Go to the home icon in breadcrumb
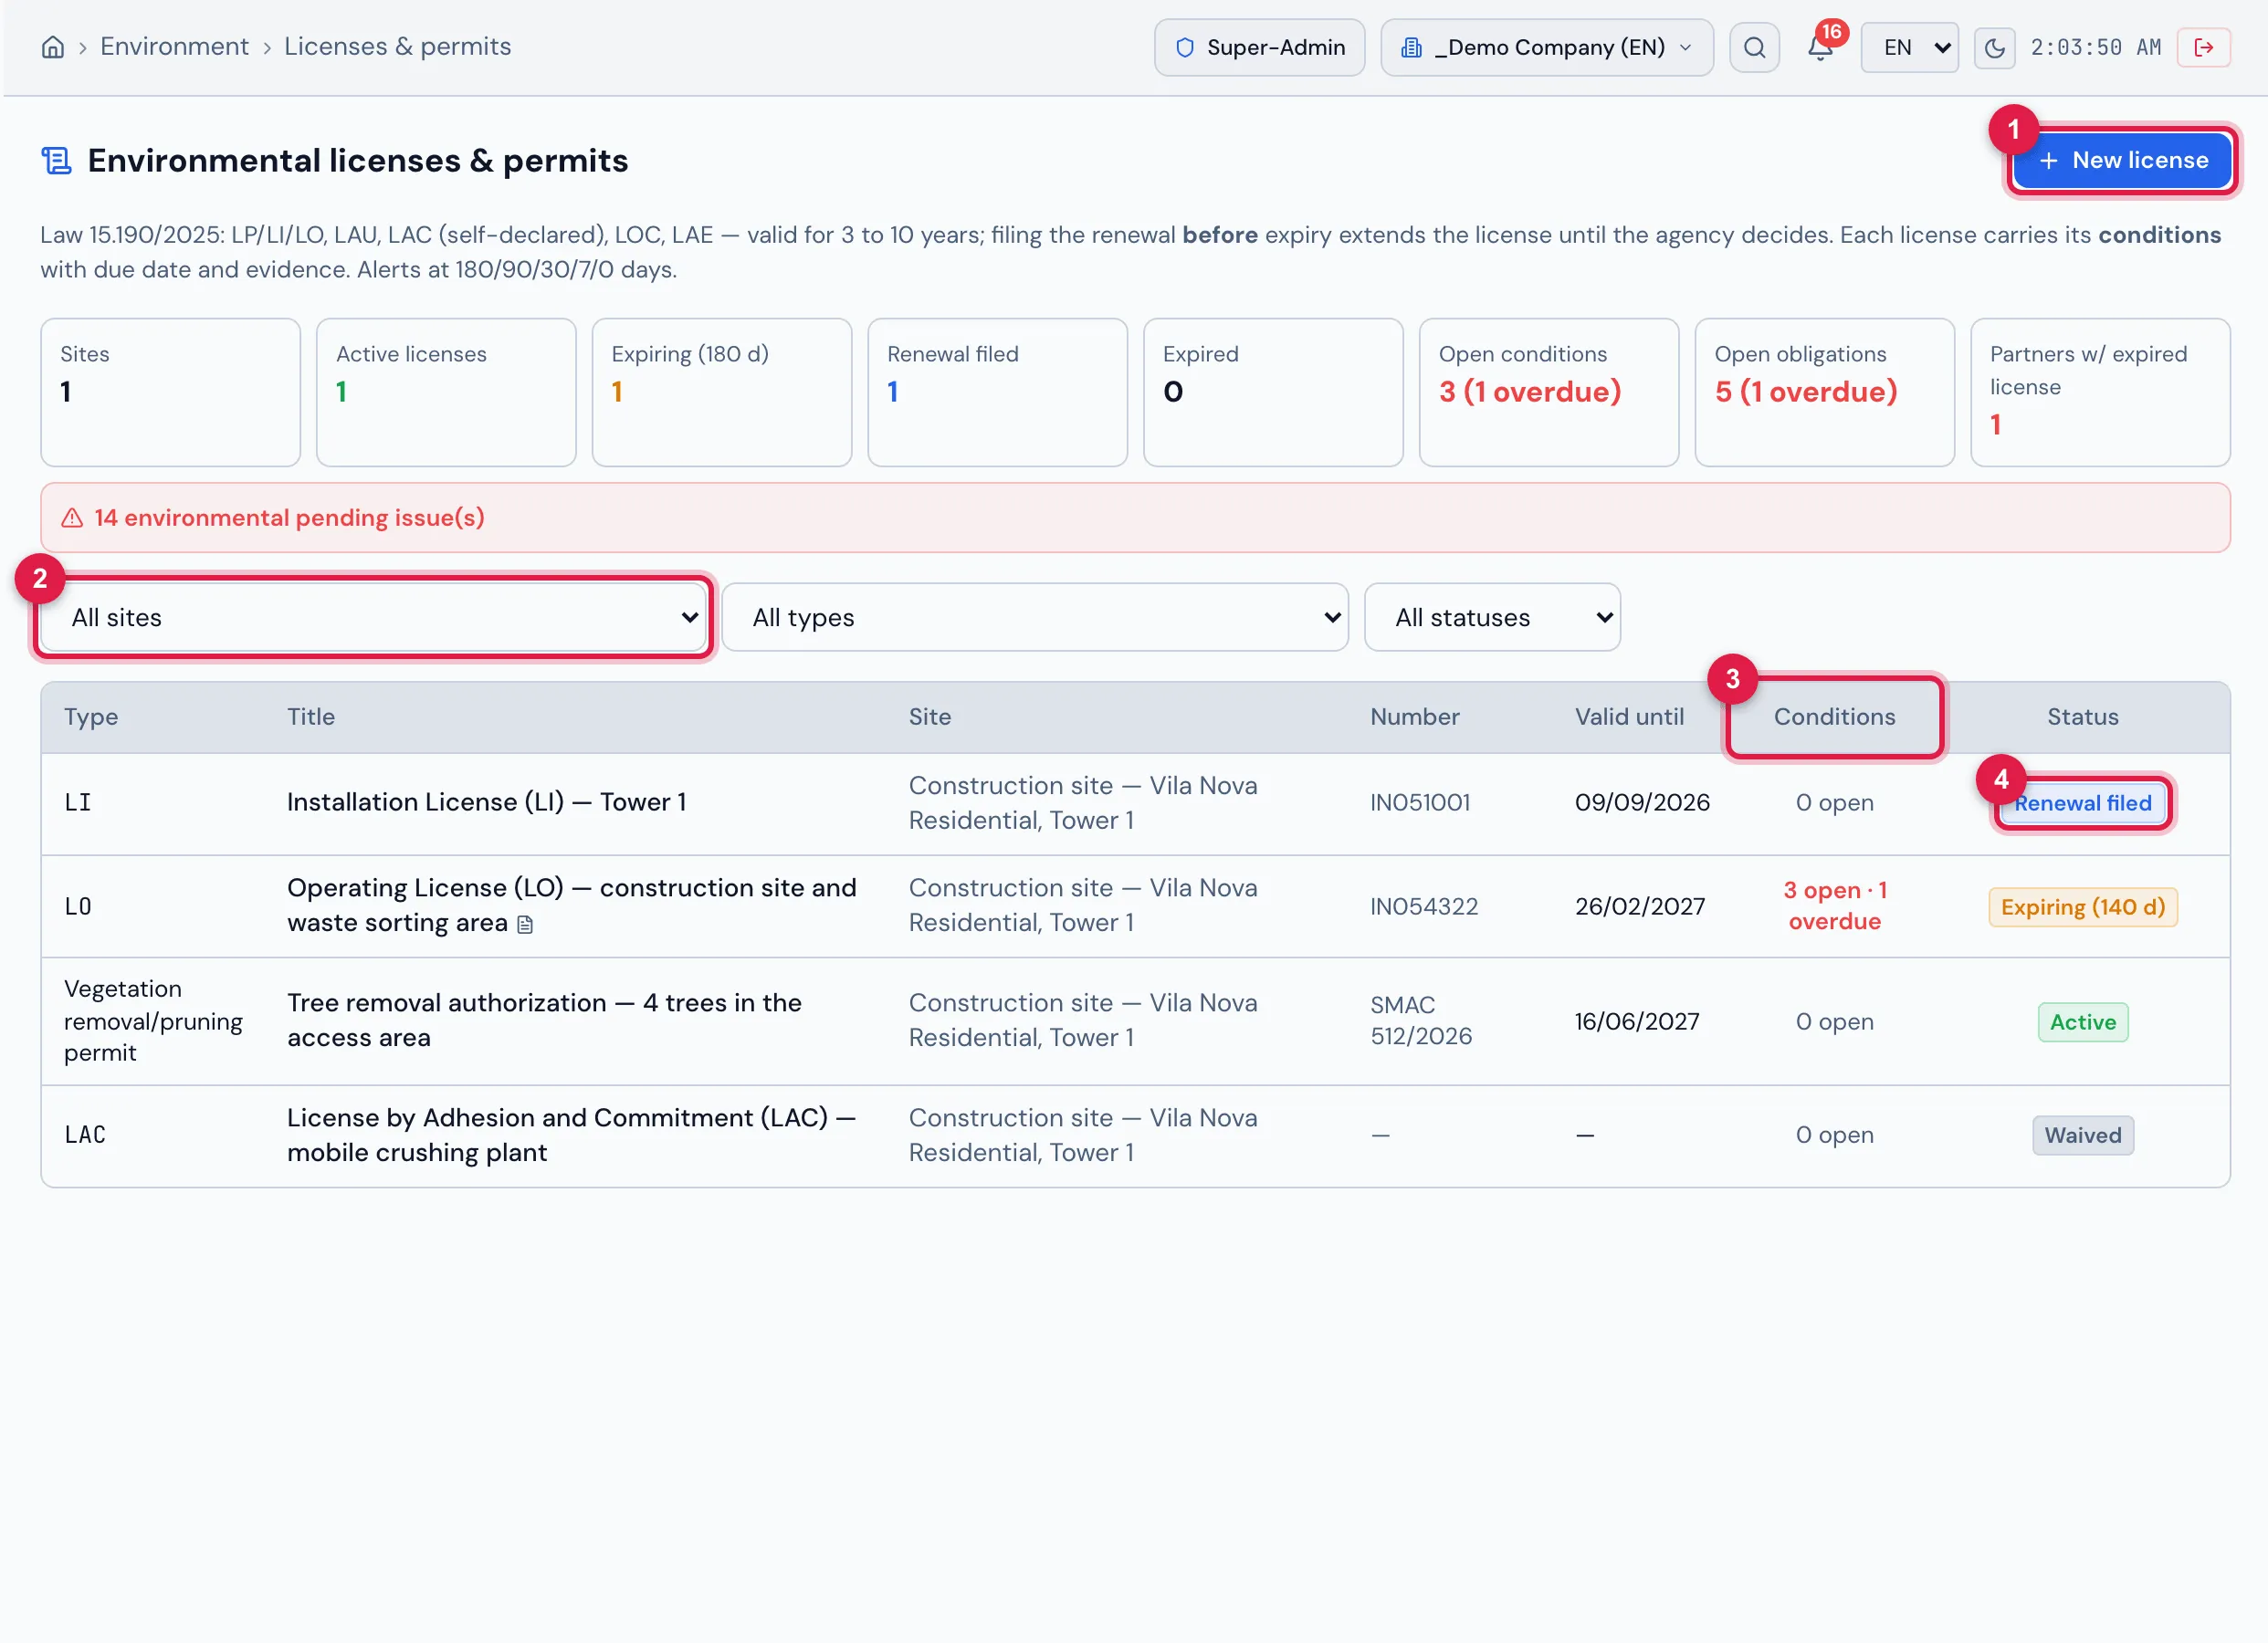 pos(52,47)
